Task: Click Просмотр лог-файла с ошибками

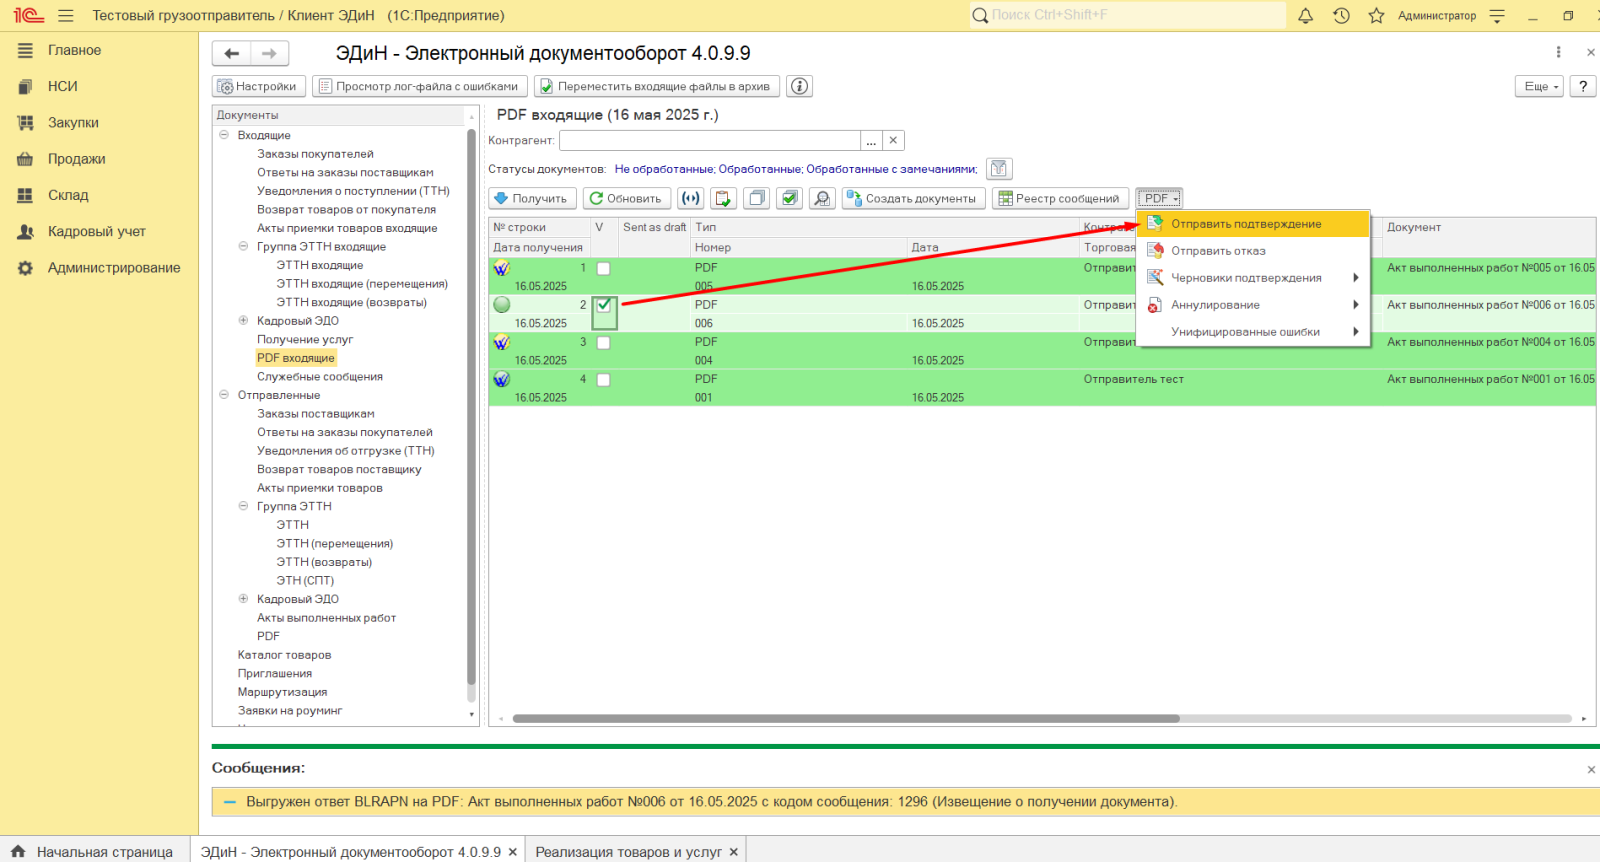Action: (420, 86)
